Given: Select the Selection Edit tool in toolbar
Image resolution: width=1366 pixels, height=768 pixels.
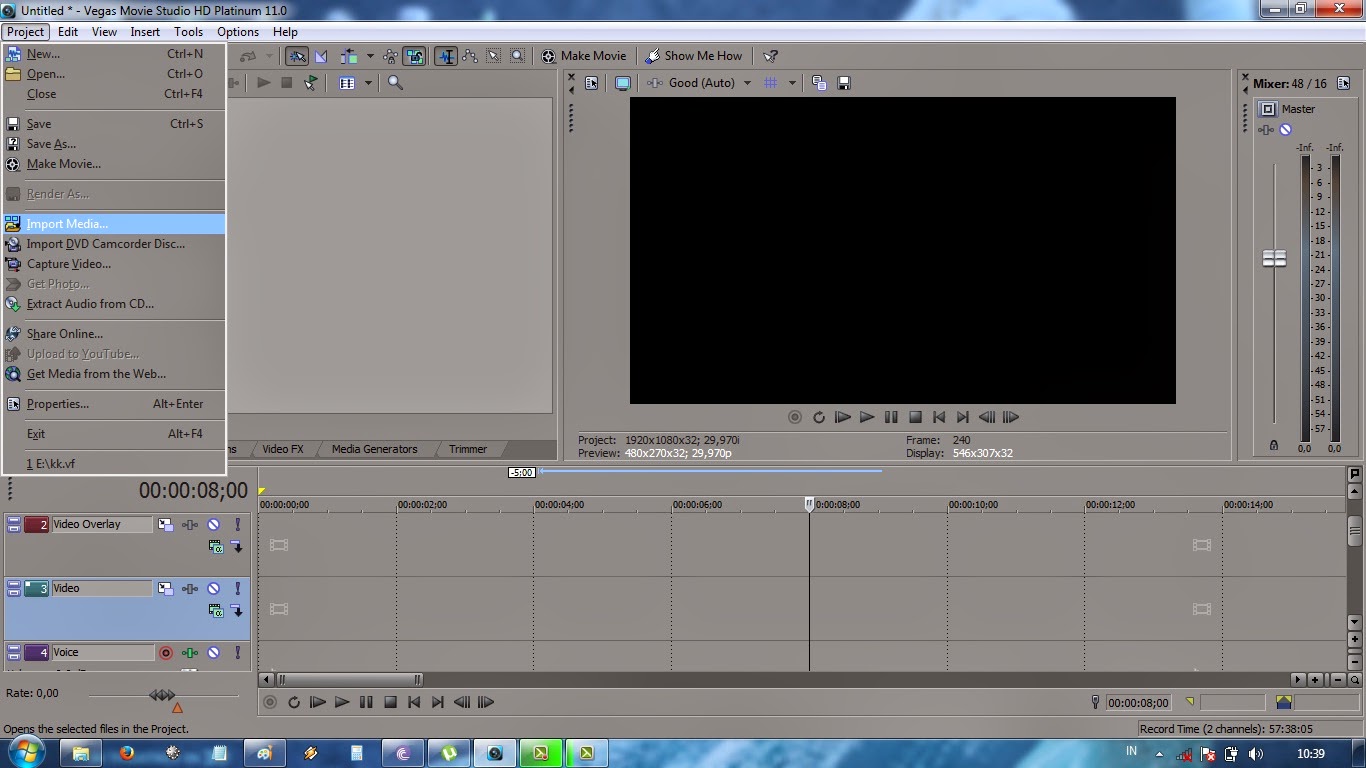Looking at the screenshot, I should pyautogui.click(x=493, y=56).
